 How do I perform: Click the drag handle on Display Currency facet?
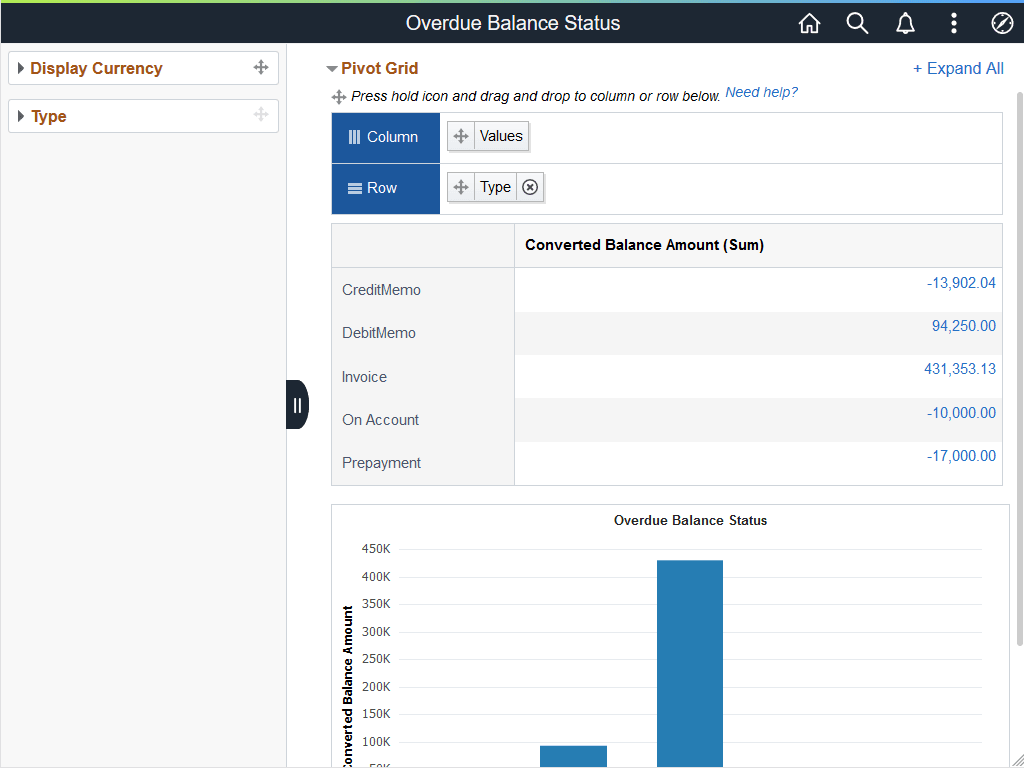262,67
